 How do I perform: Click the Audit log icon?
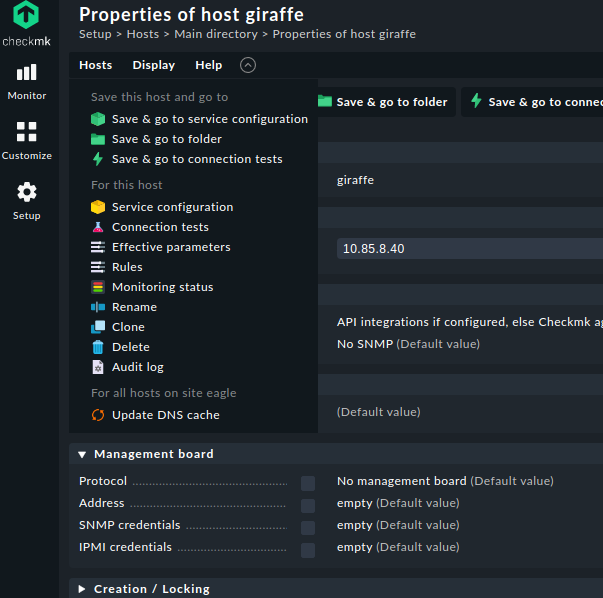click(98, 367)
